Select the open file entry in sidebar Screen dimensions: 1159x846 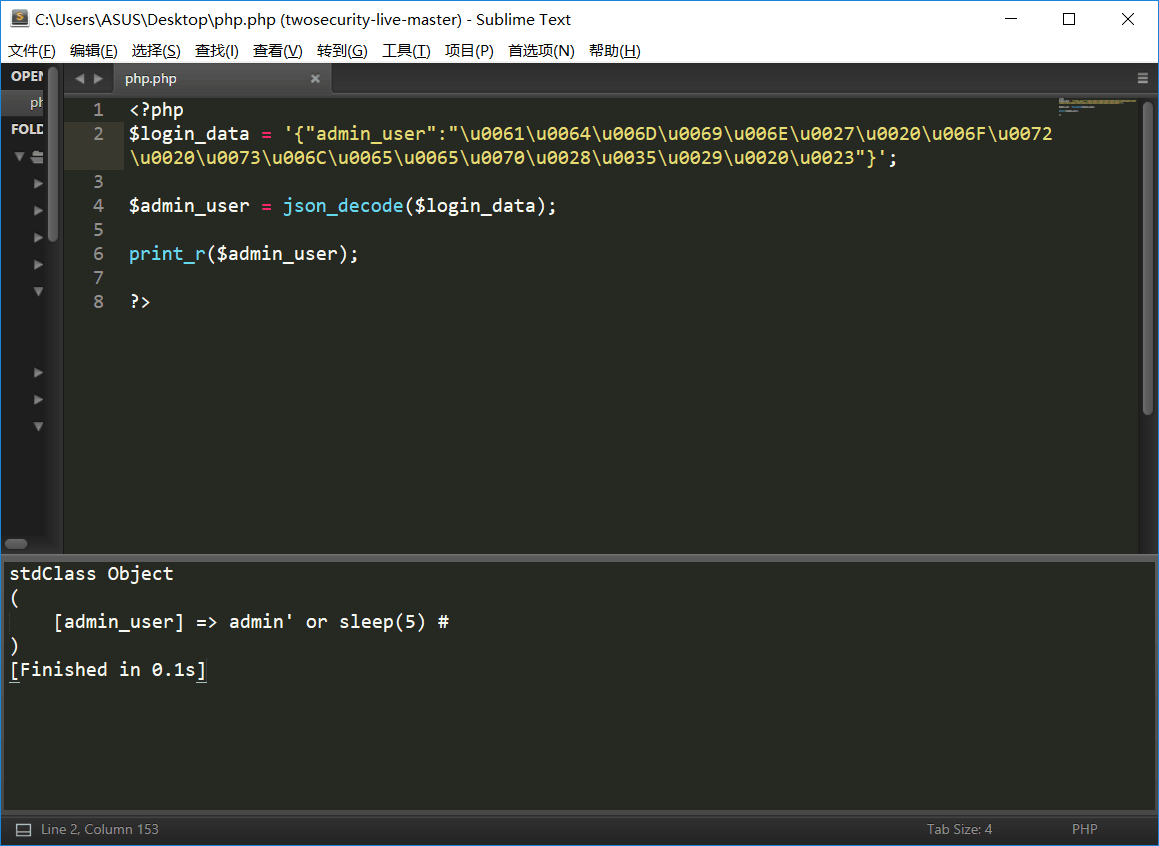pyautogui.click(x=24, y=103)
